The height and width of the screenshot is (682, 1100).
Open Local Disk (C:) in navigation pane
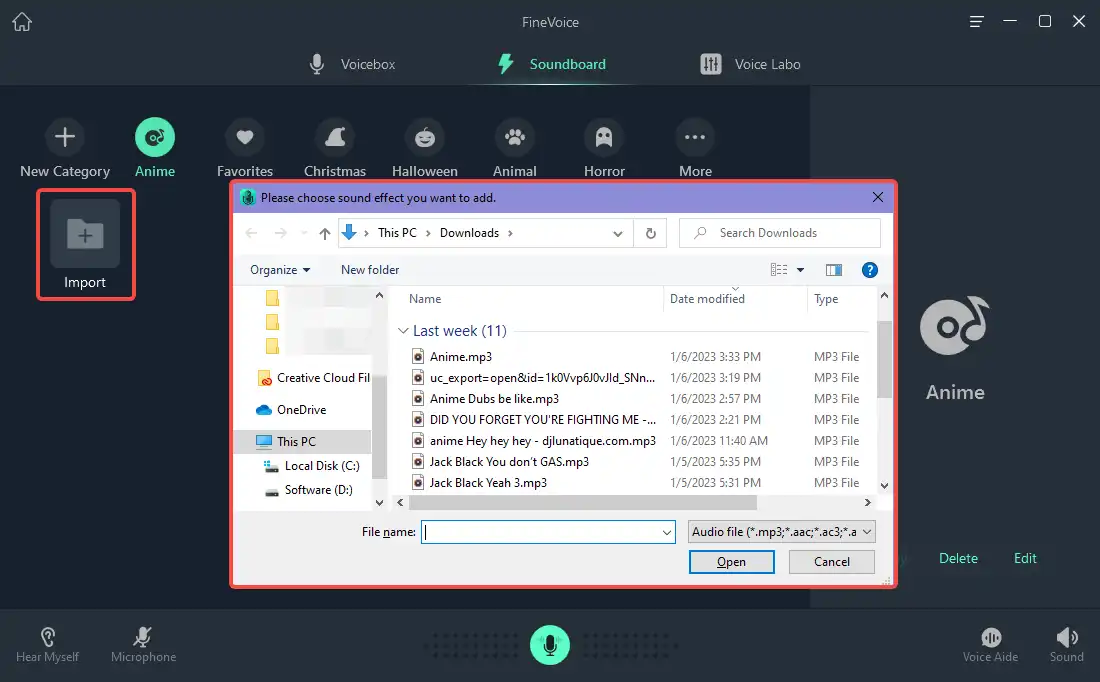click(311, 466)
